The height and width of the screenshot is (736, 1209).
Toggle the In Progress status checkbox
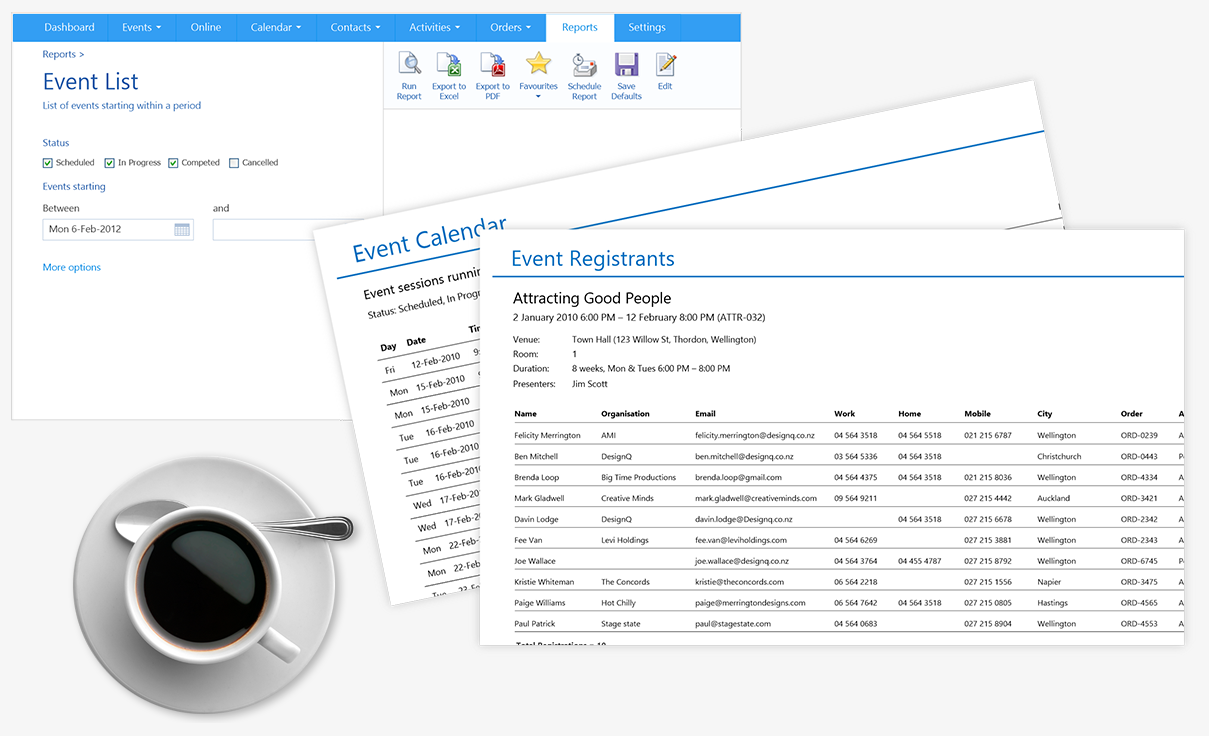click(x=110, y=163)
